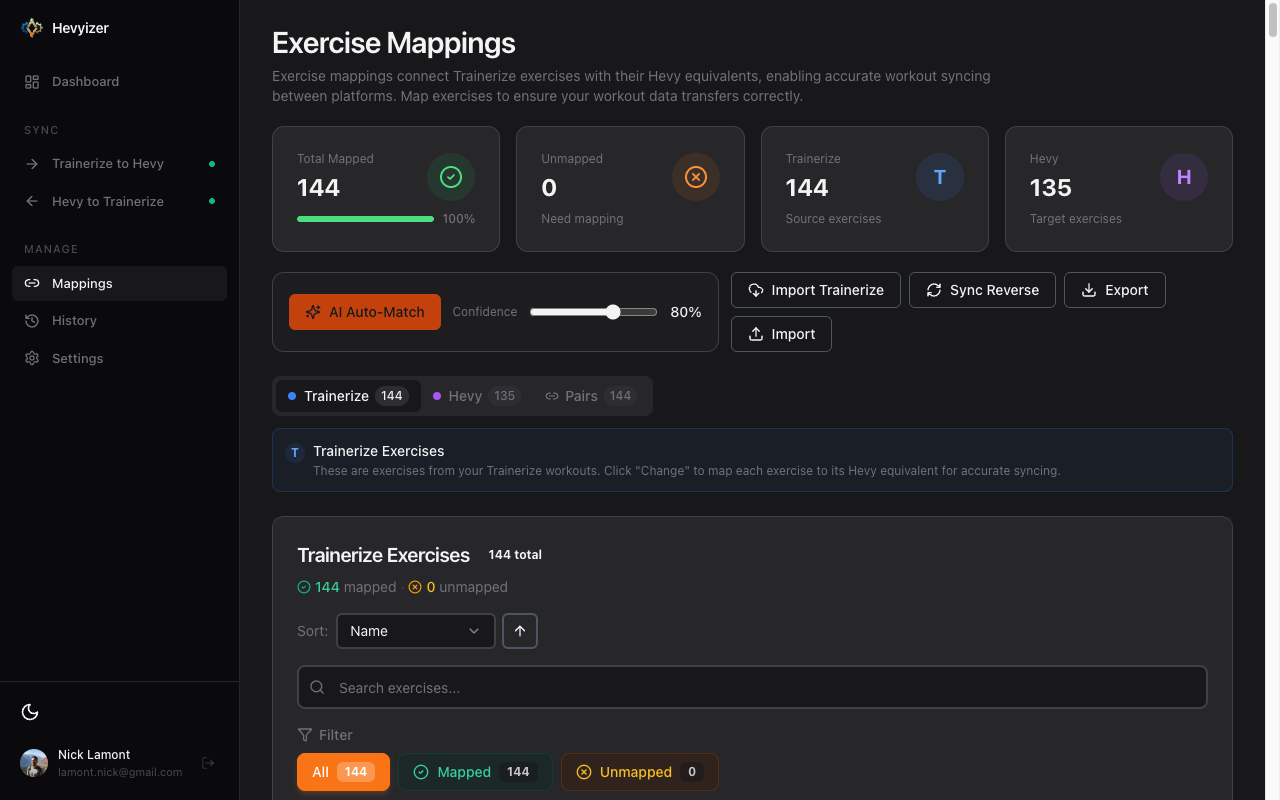This screenshot has height=800, width=1280.
Task: Select the All filter showing 144
Action: (343, 772)
